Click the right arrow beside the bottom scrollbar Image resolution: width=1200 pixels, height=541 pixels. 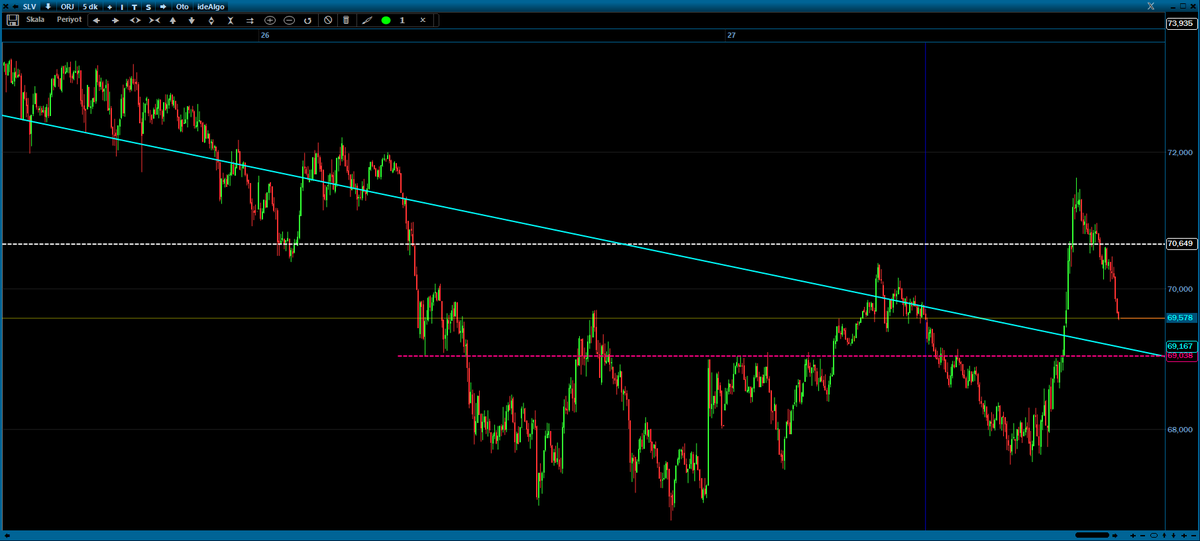(1115, 535)
